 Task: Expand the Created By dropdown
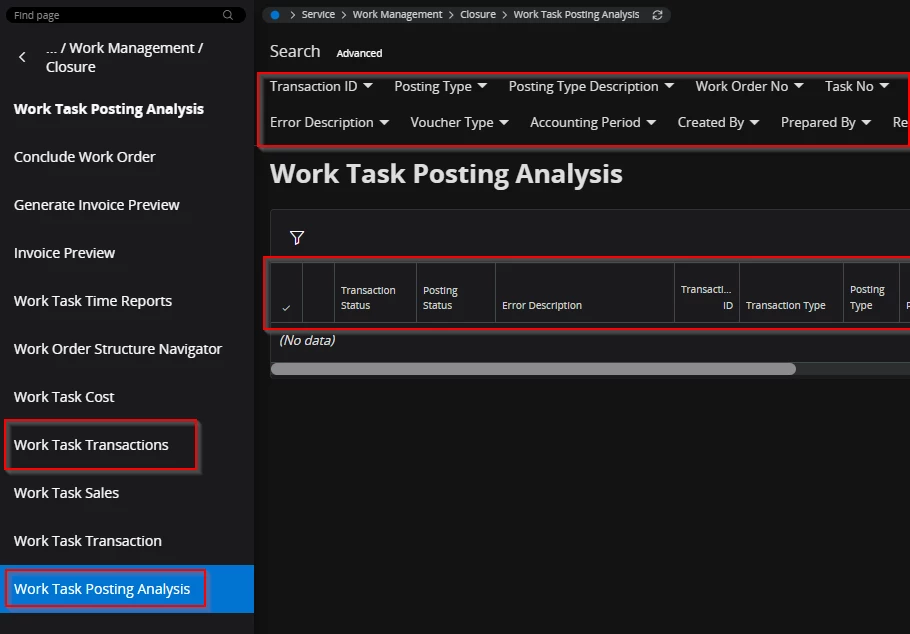click(x=718, y=123)
